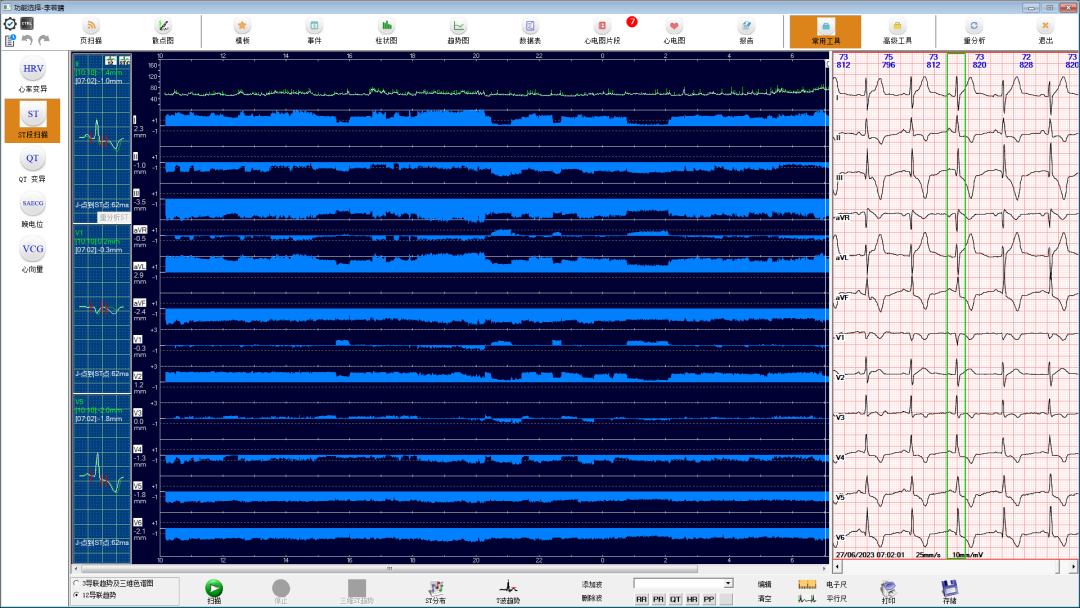Click the V1 lead label in trend
The width and height of the screenshot is (1080, 608).
coord(138,339)
